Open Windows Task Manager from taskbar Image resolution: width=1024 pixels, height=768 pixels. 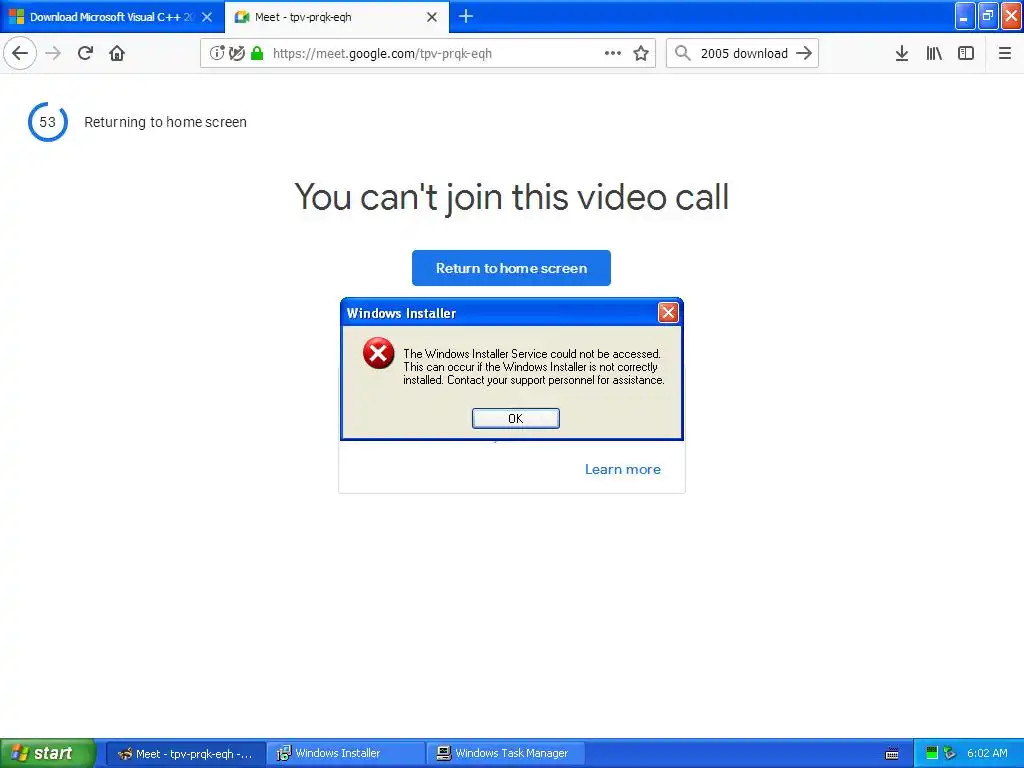[505, 754]
